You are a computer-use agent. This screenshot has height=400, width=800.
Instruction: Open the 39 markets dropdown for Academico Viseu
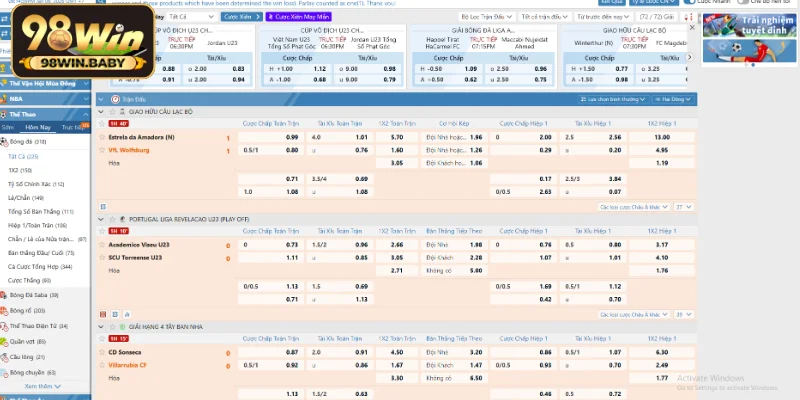point(683,315)
